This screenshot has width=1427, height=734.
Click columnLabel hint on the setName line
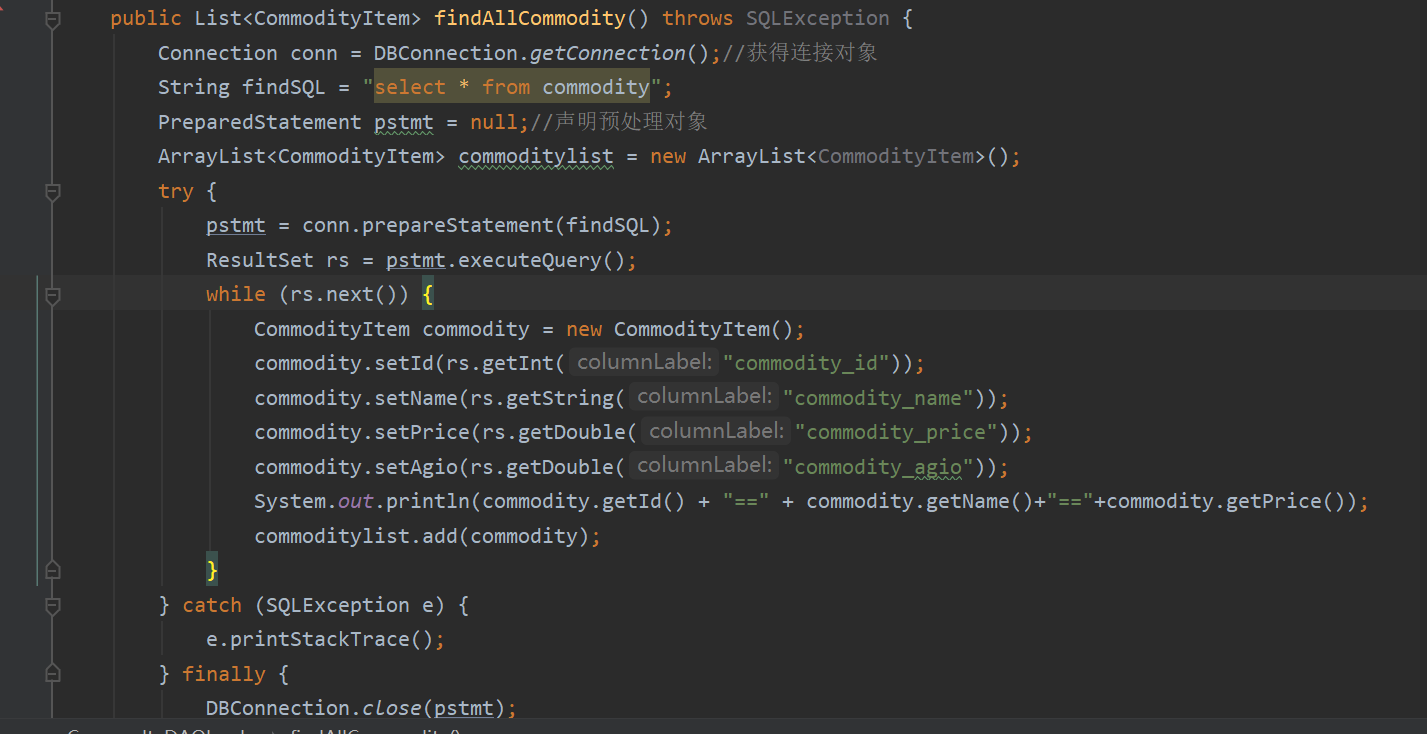coord(705,397)
